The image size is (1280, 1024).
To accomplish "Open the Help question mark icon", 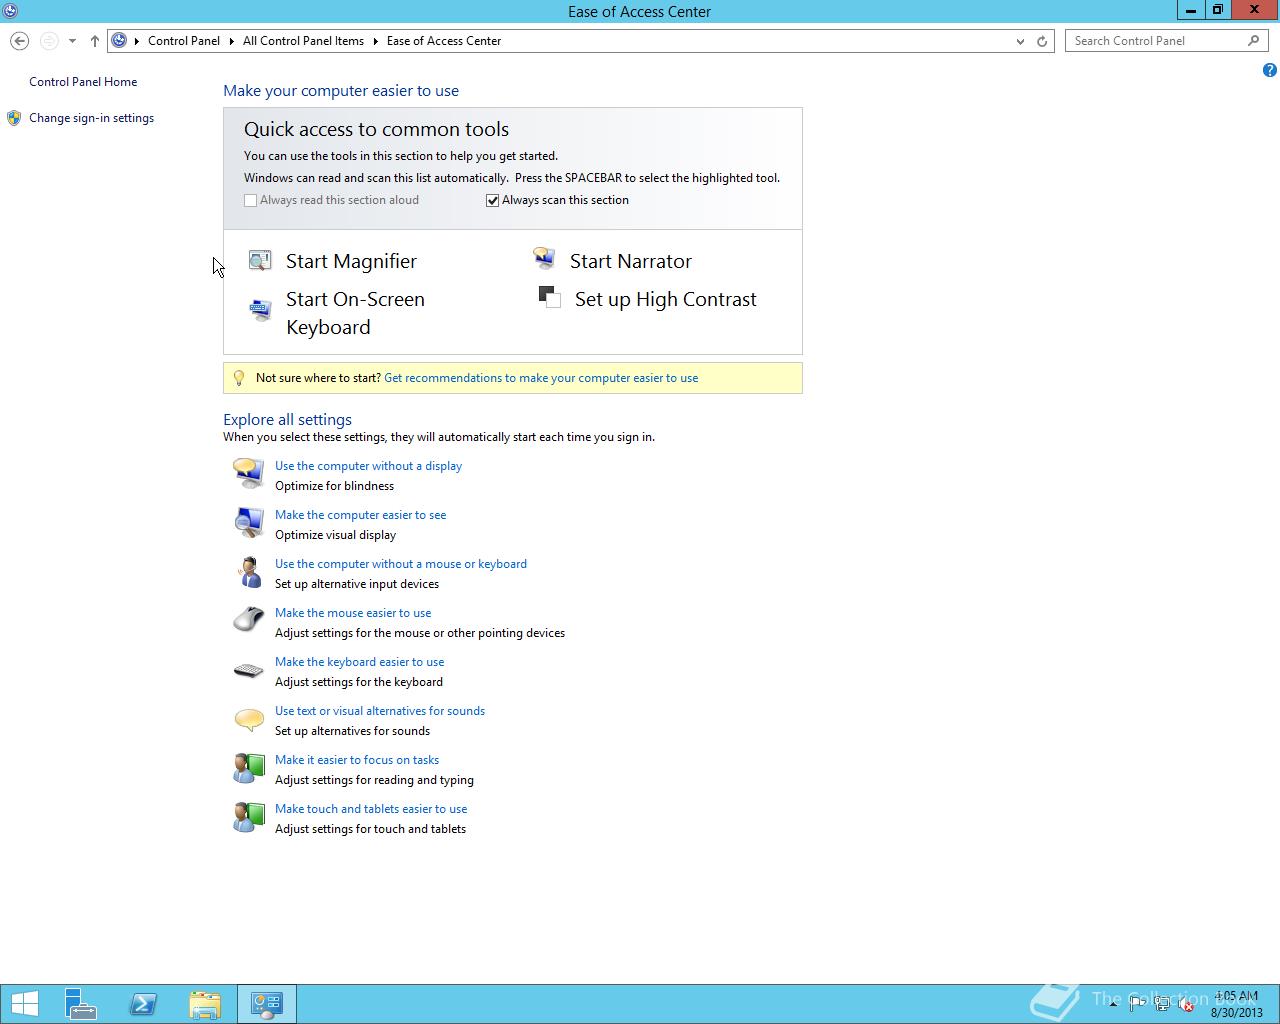I will 1269,70.
